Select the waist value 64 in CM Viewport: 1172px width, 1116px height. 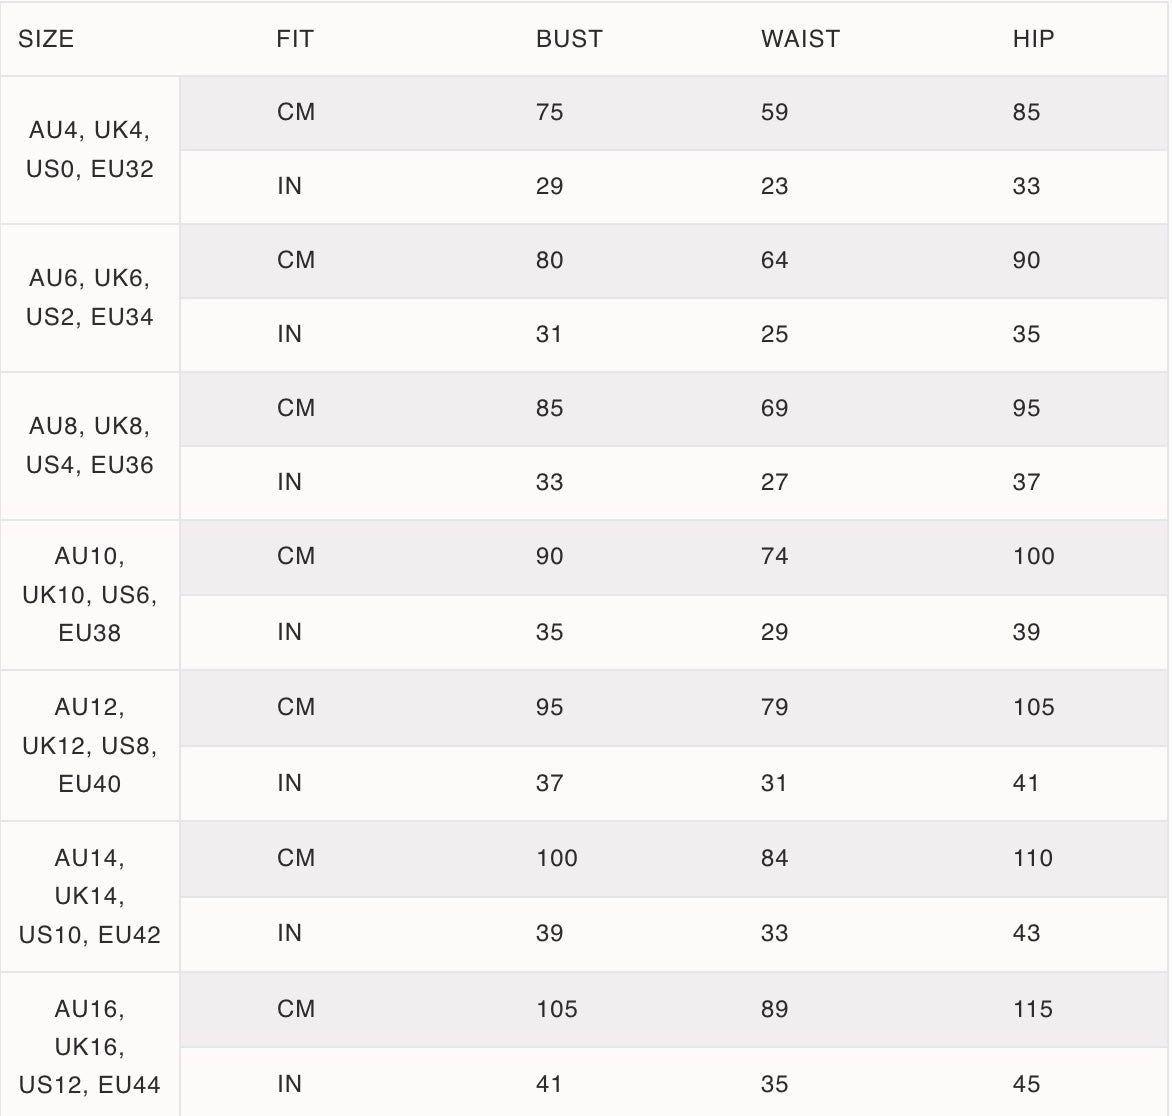click(775, 260)
